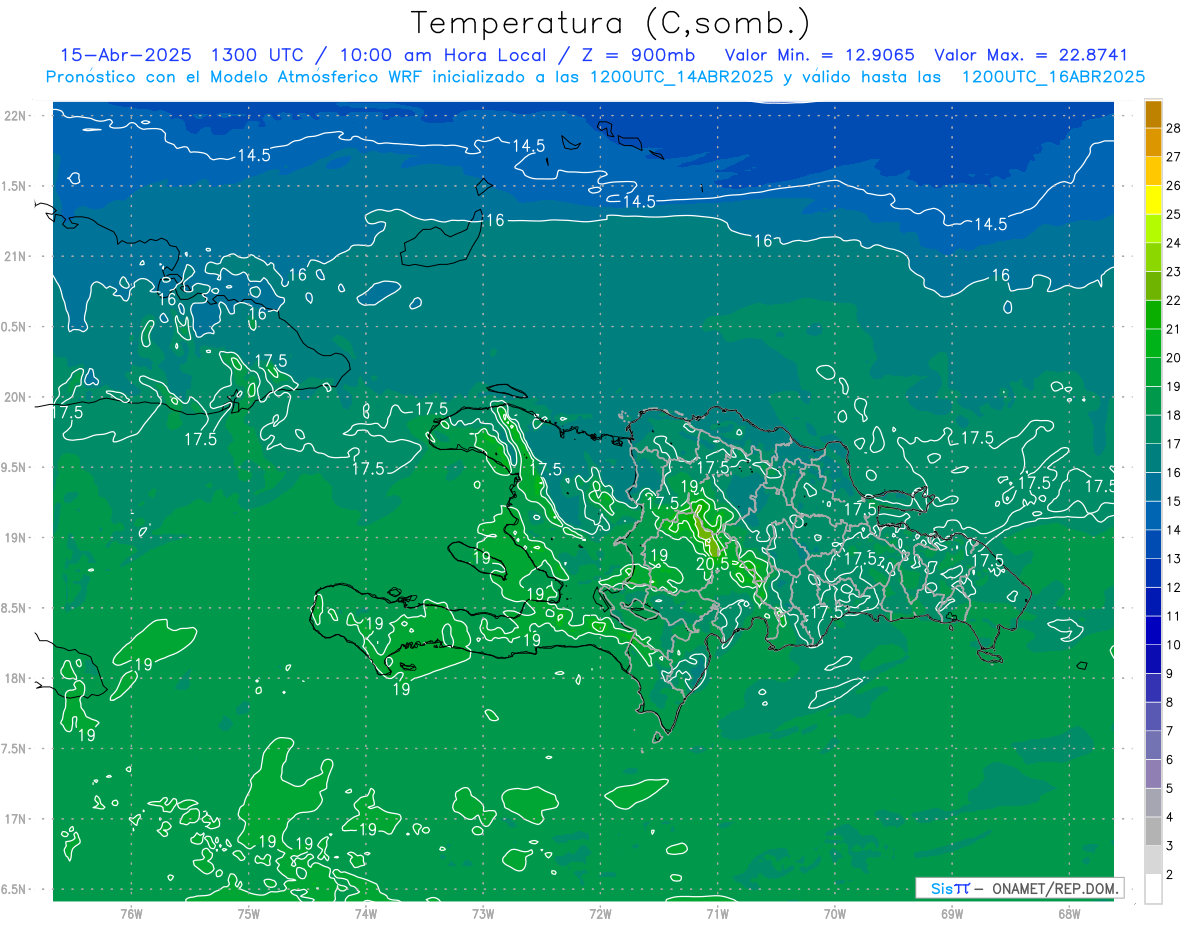The width and height of the screenshot is (1200, 927).
Task: Click color scale label "23"
Action: 1174,271
